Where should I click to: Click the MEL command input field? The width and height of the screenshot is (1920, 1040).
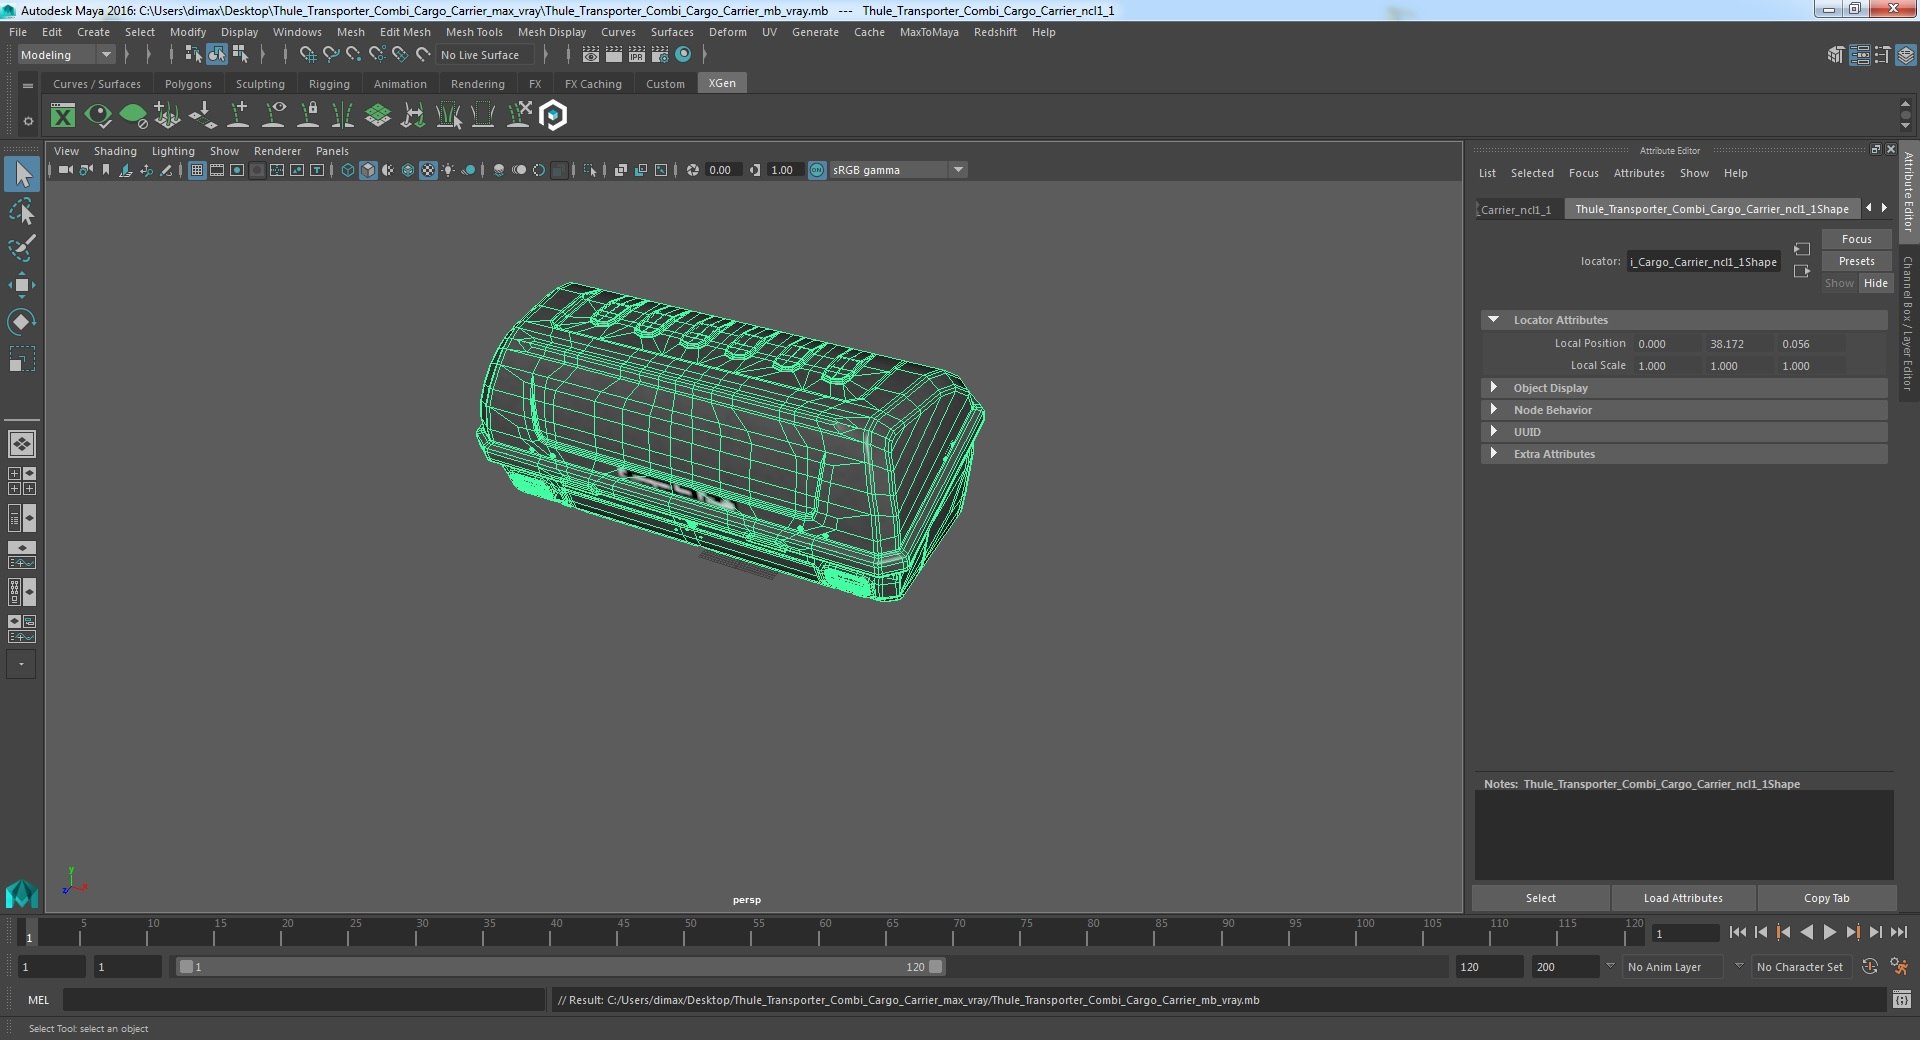pos(304,1000)
